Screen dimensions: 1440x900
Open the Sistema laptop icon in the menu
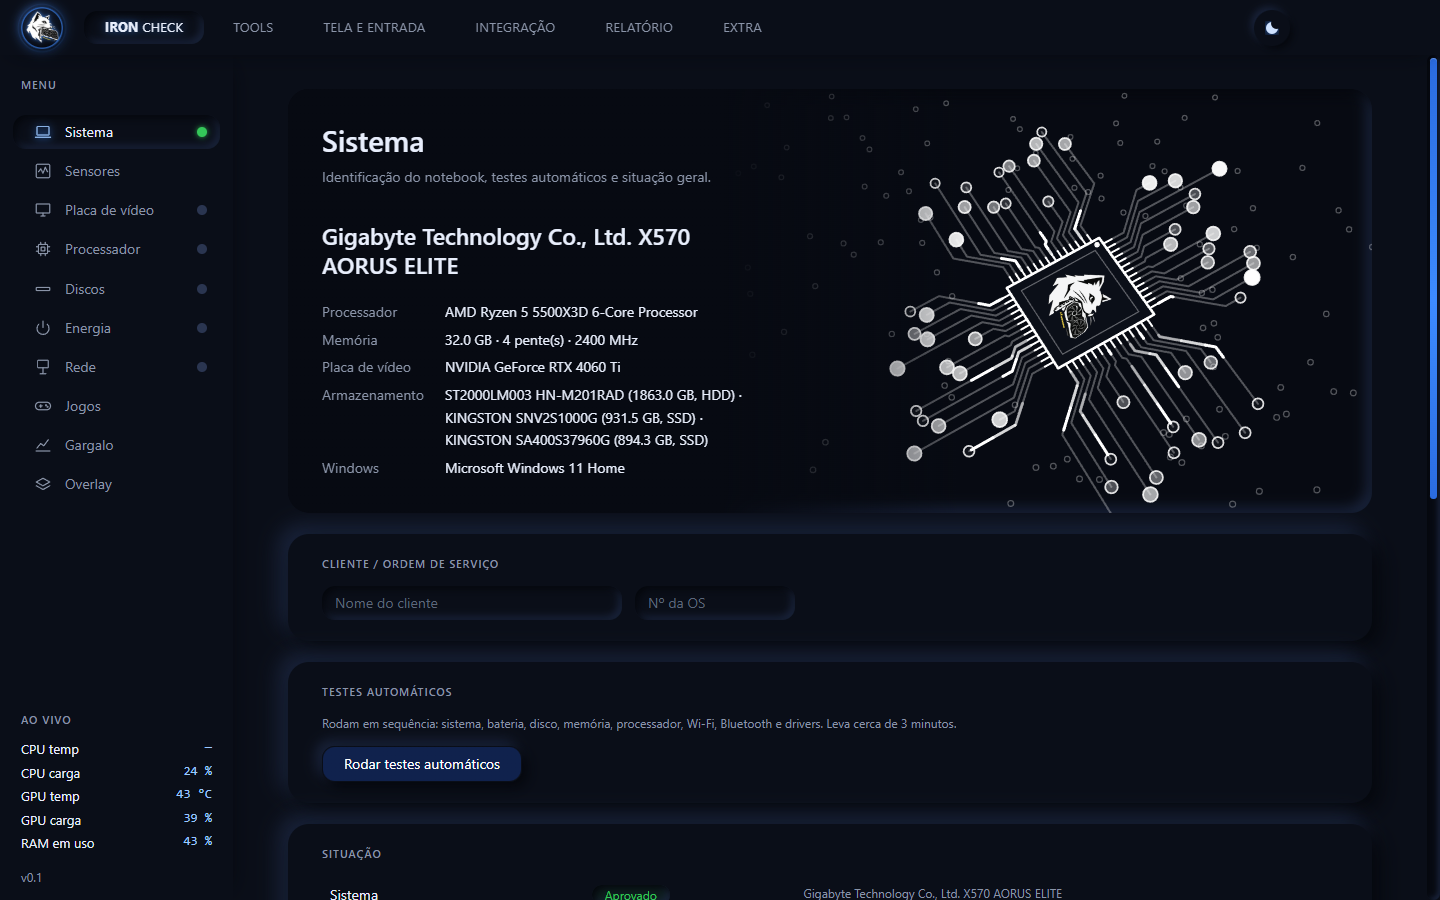coord(43,132)
